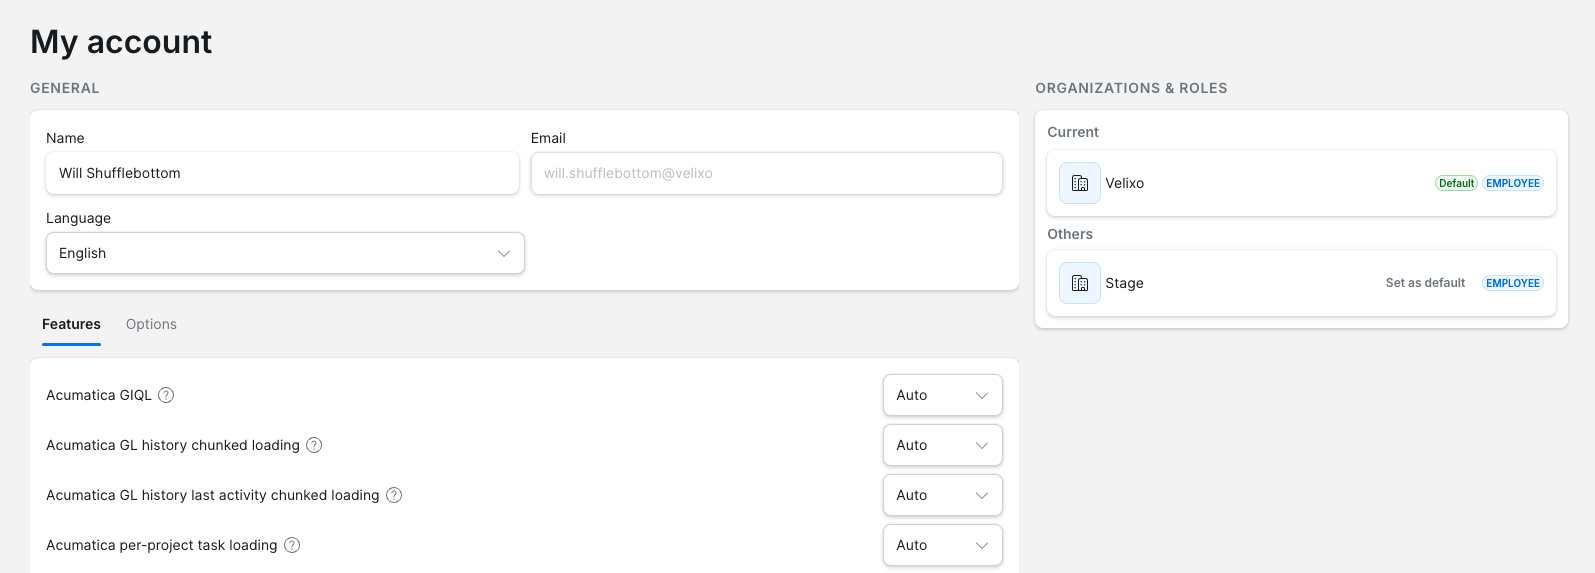Set Stage as default organization
This screenshot has width=1595, height=573.
point(1425,283)
